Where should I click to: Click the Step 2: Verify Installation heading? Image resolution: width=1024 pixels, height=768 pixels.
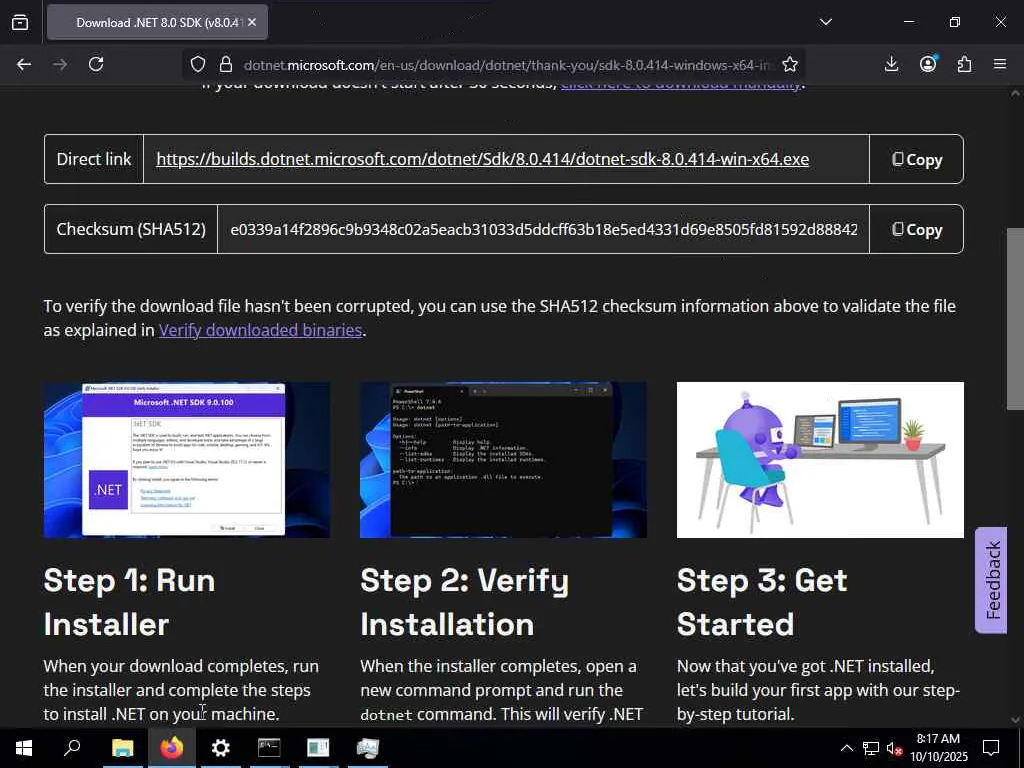point(464,602)
